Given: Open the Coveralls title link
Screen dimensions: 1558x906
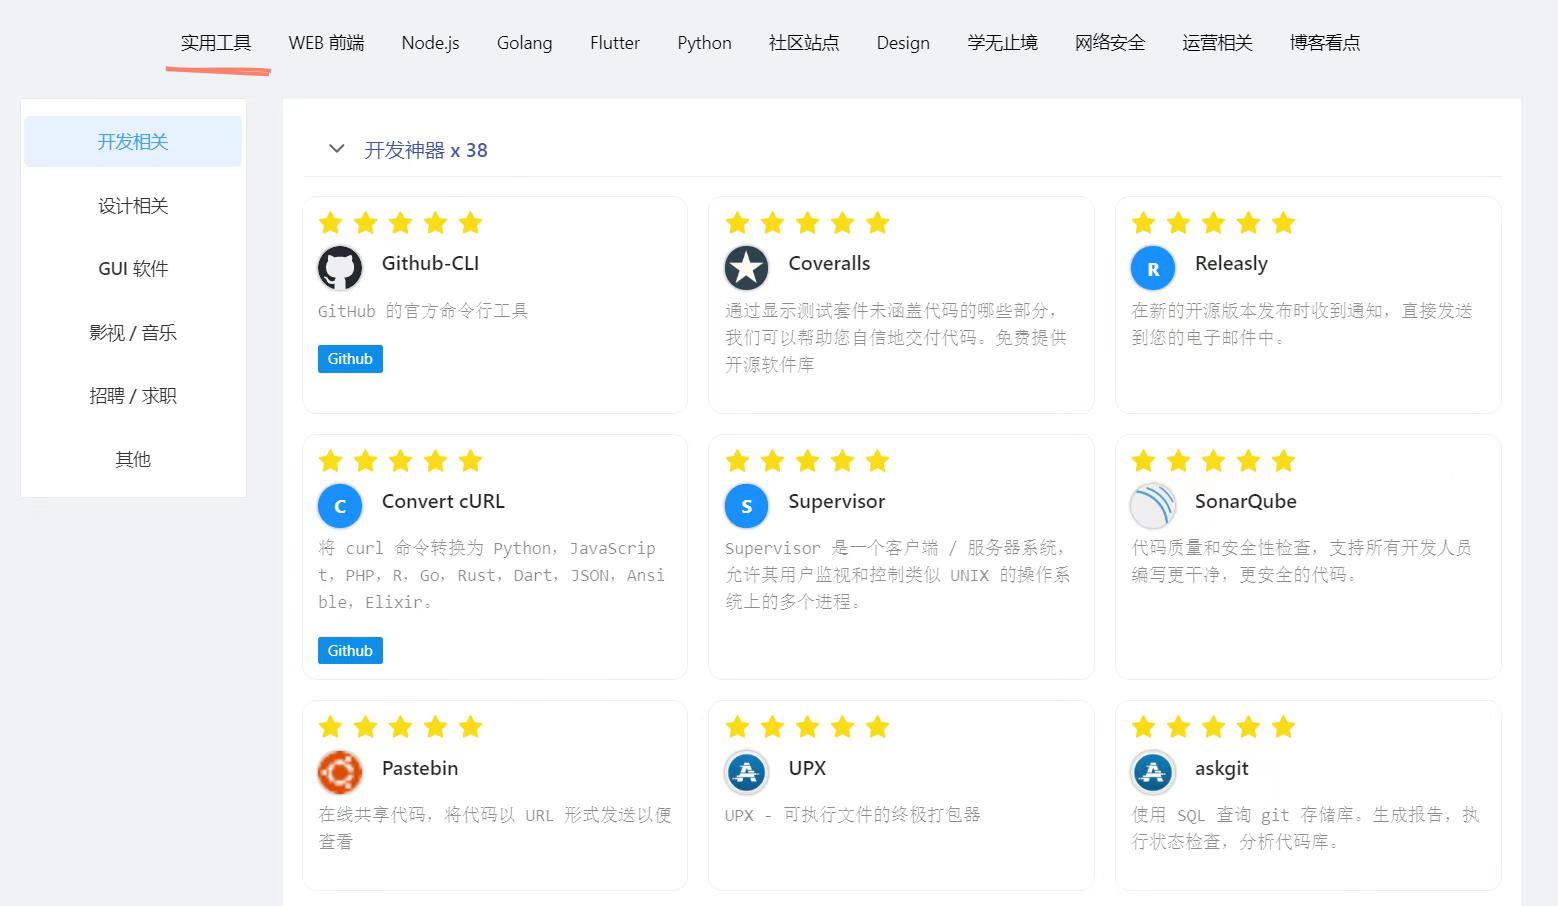Looking at the screenshot, I should pos(829,263).
